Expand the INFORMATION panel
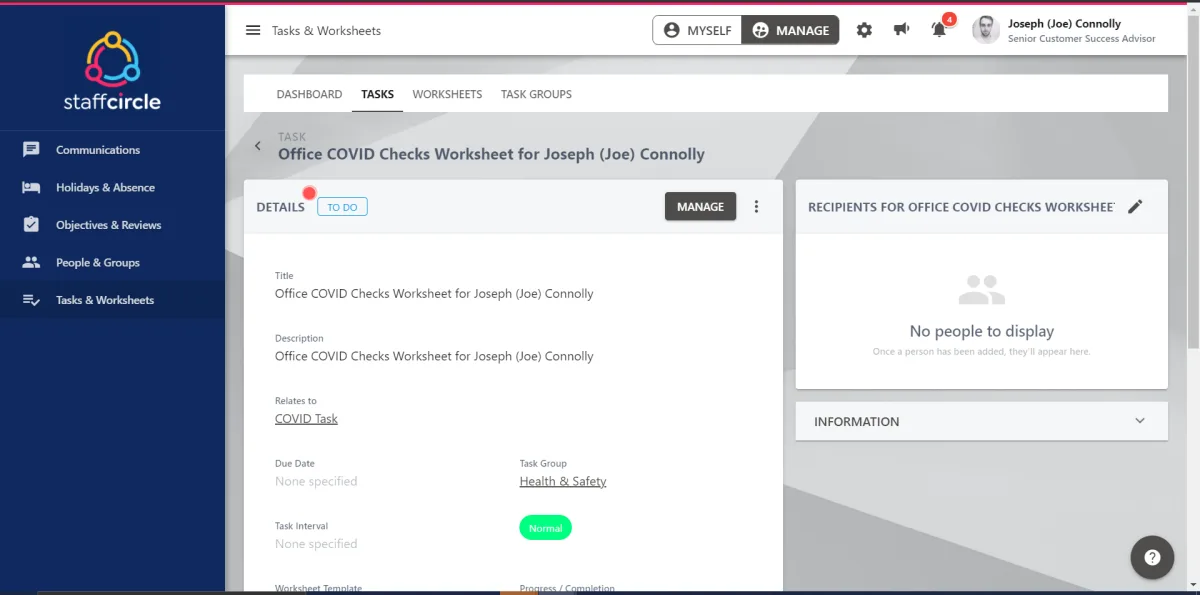The width and height of the screenshot is (1200, 595). tap(981, 421)
